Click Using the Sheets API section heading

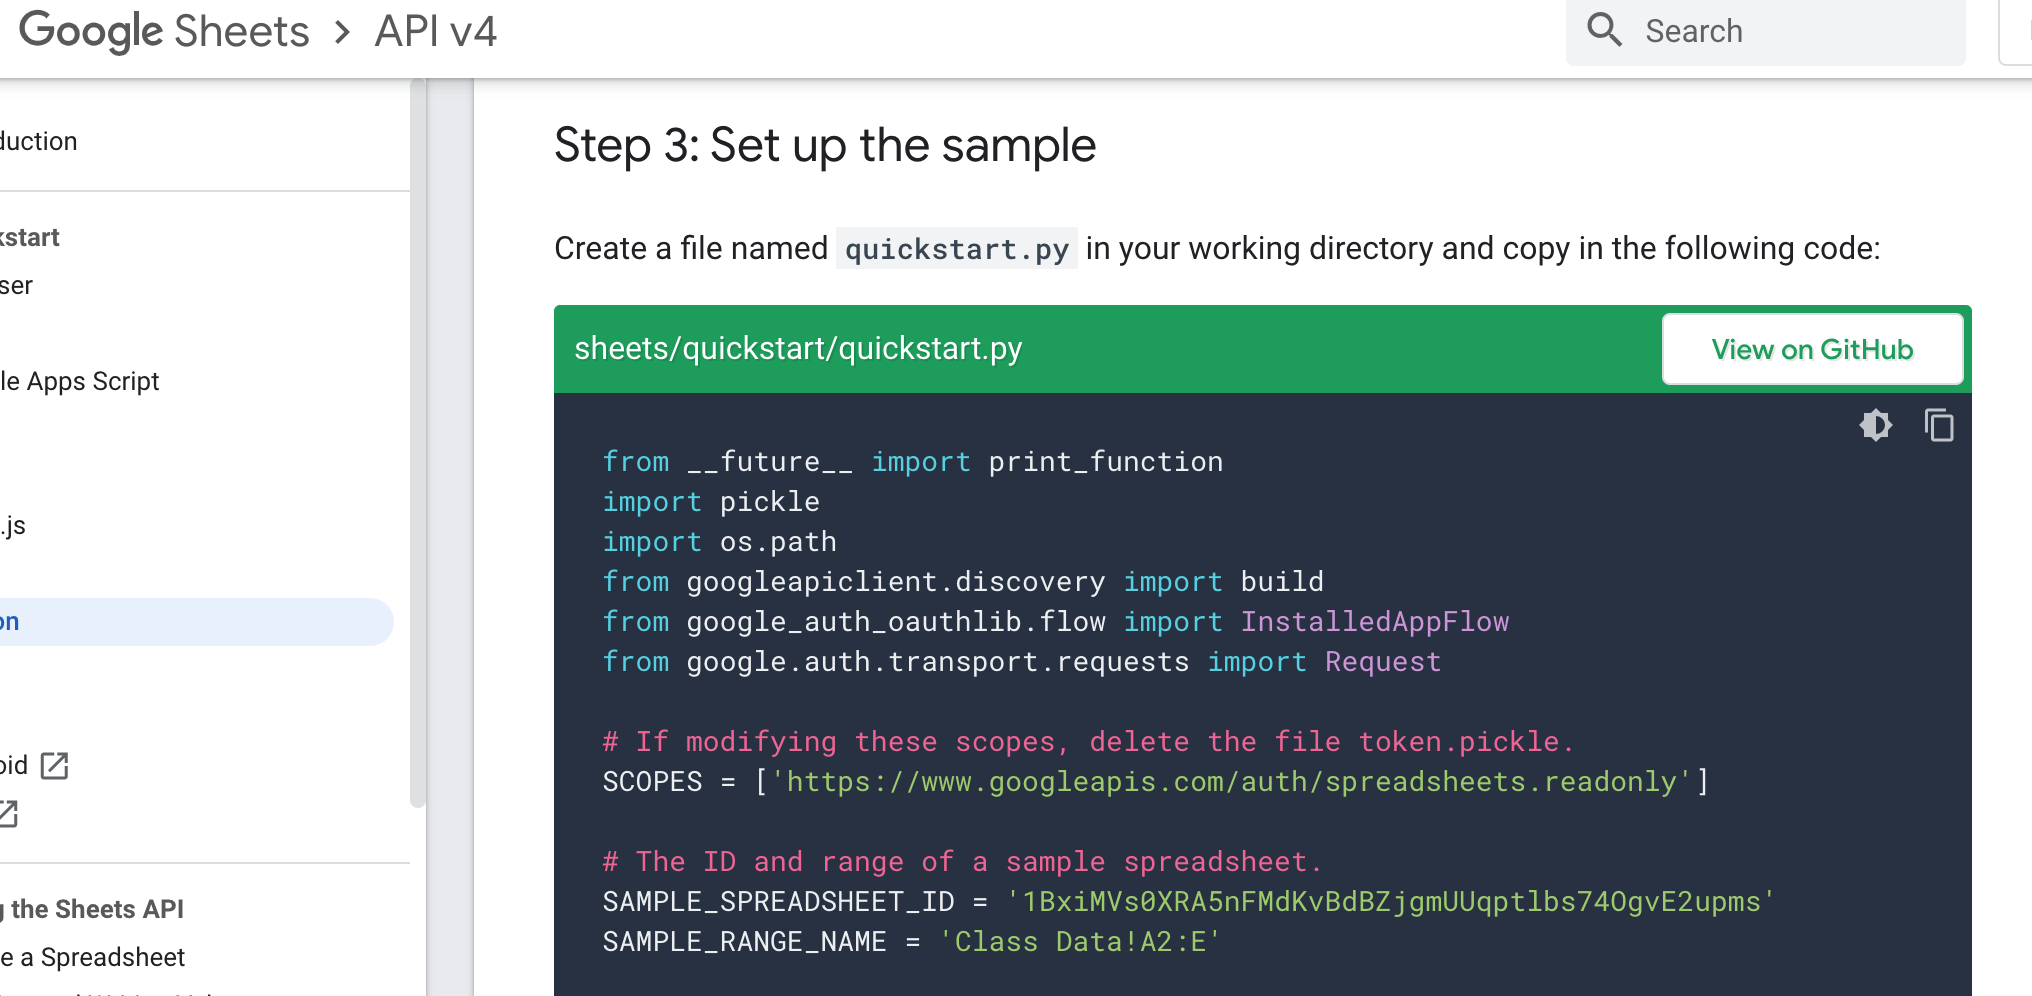coord(93,909)
